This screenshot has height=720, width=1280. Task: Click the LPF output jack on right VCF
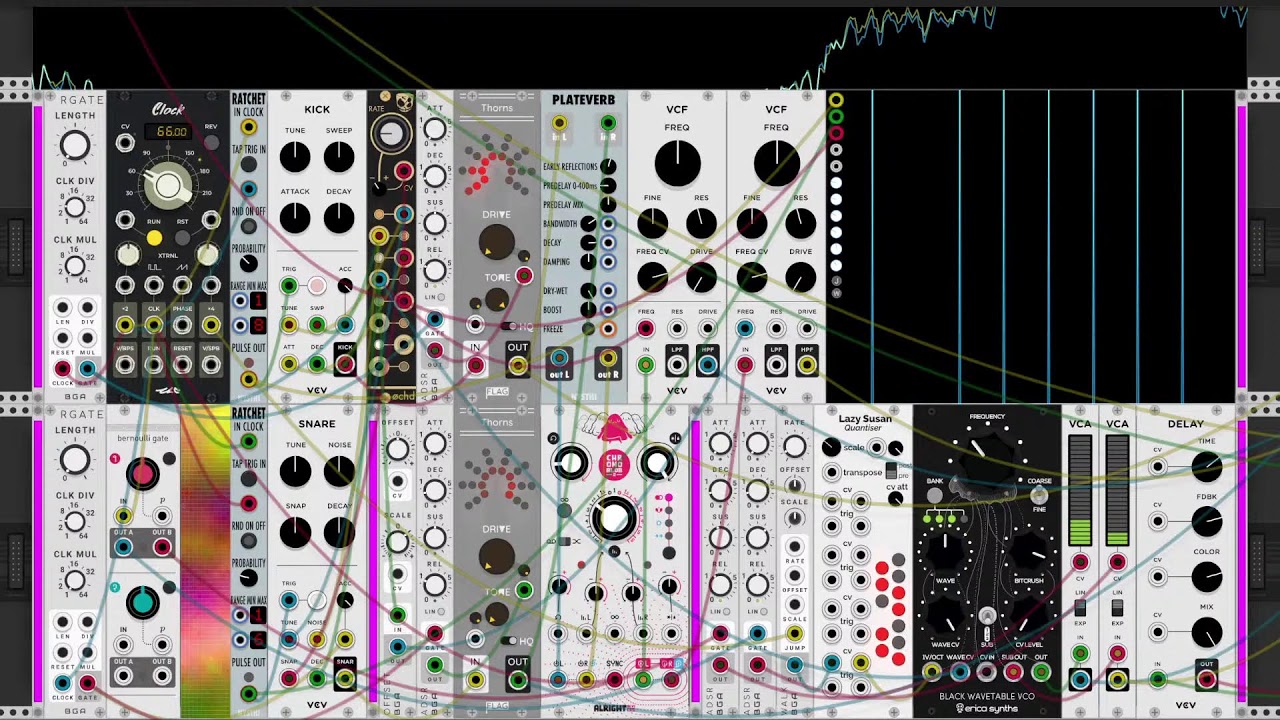click(x=776, y=365)
